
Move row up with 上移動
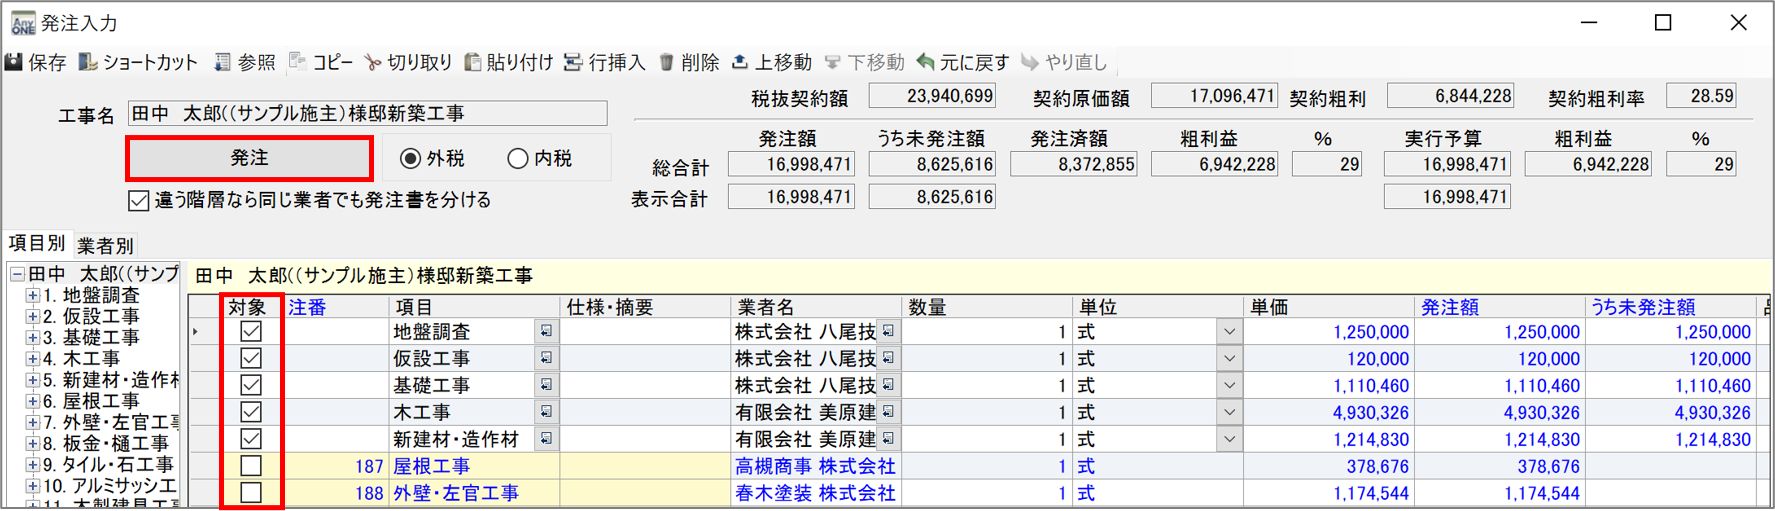(x=740, y=62)
